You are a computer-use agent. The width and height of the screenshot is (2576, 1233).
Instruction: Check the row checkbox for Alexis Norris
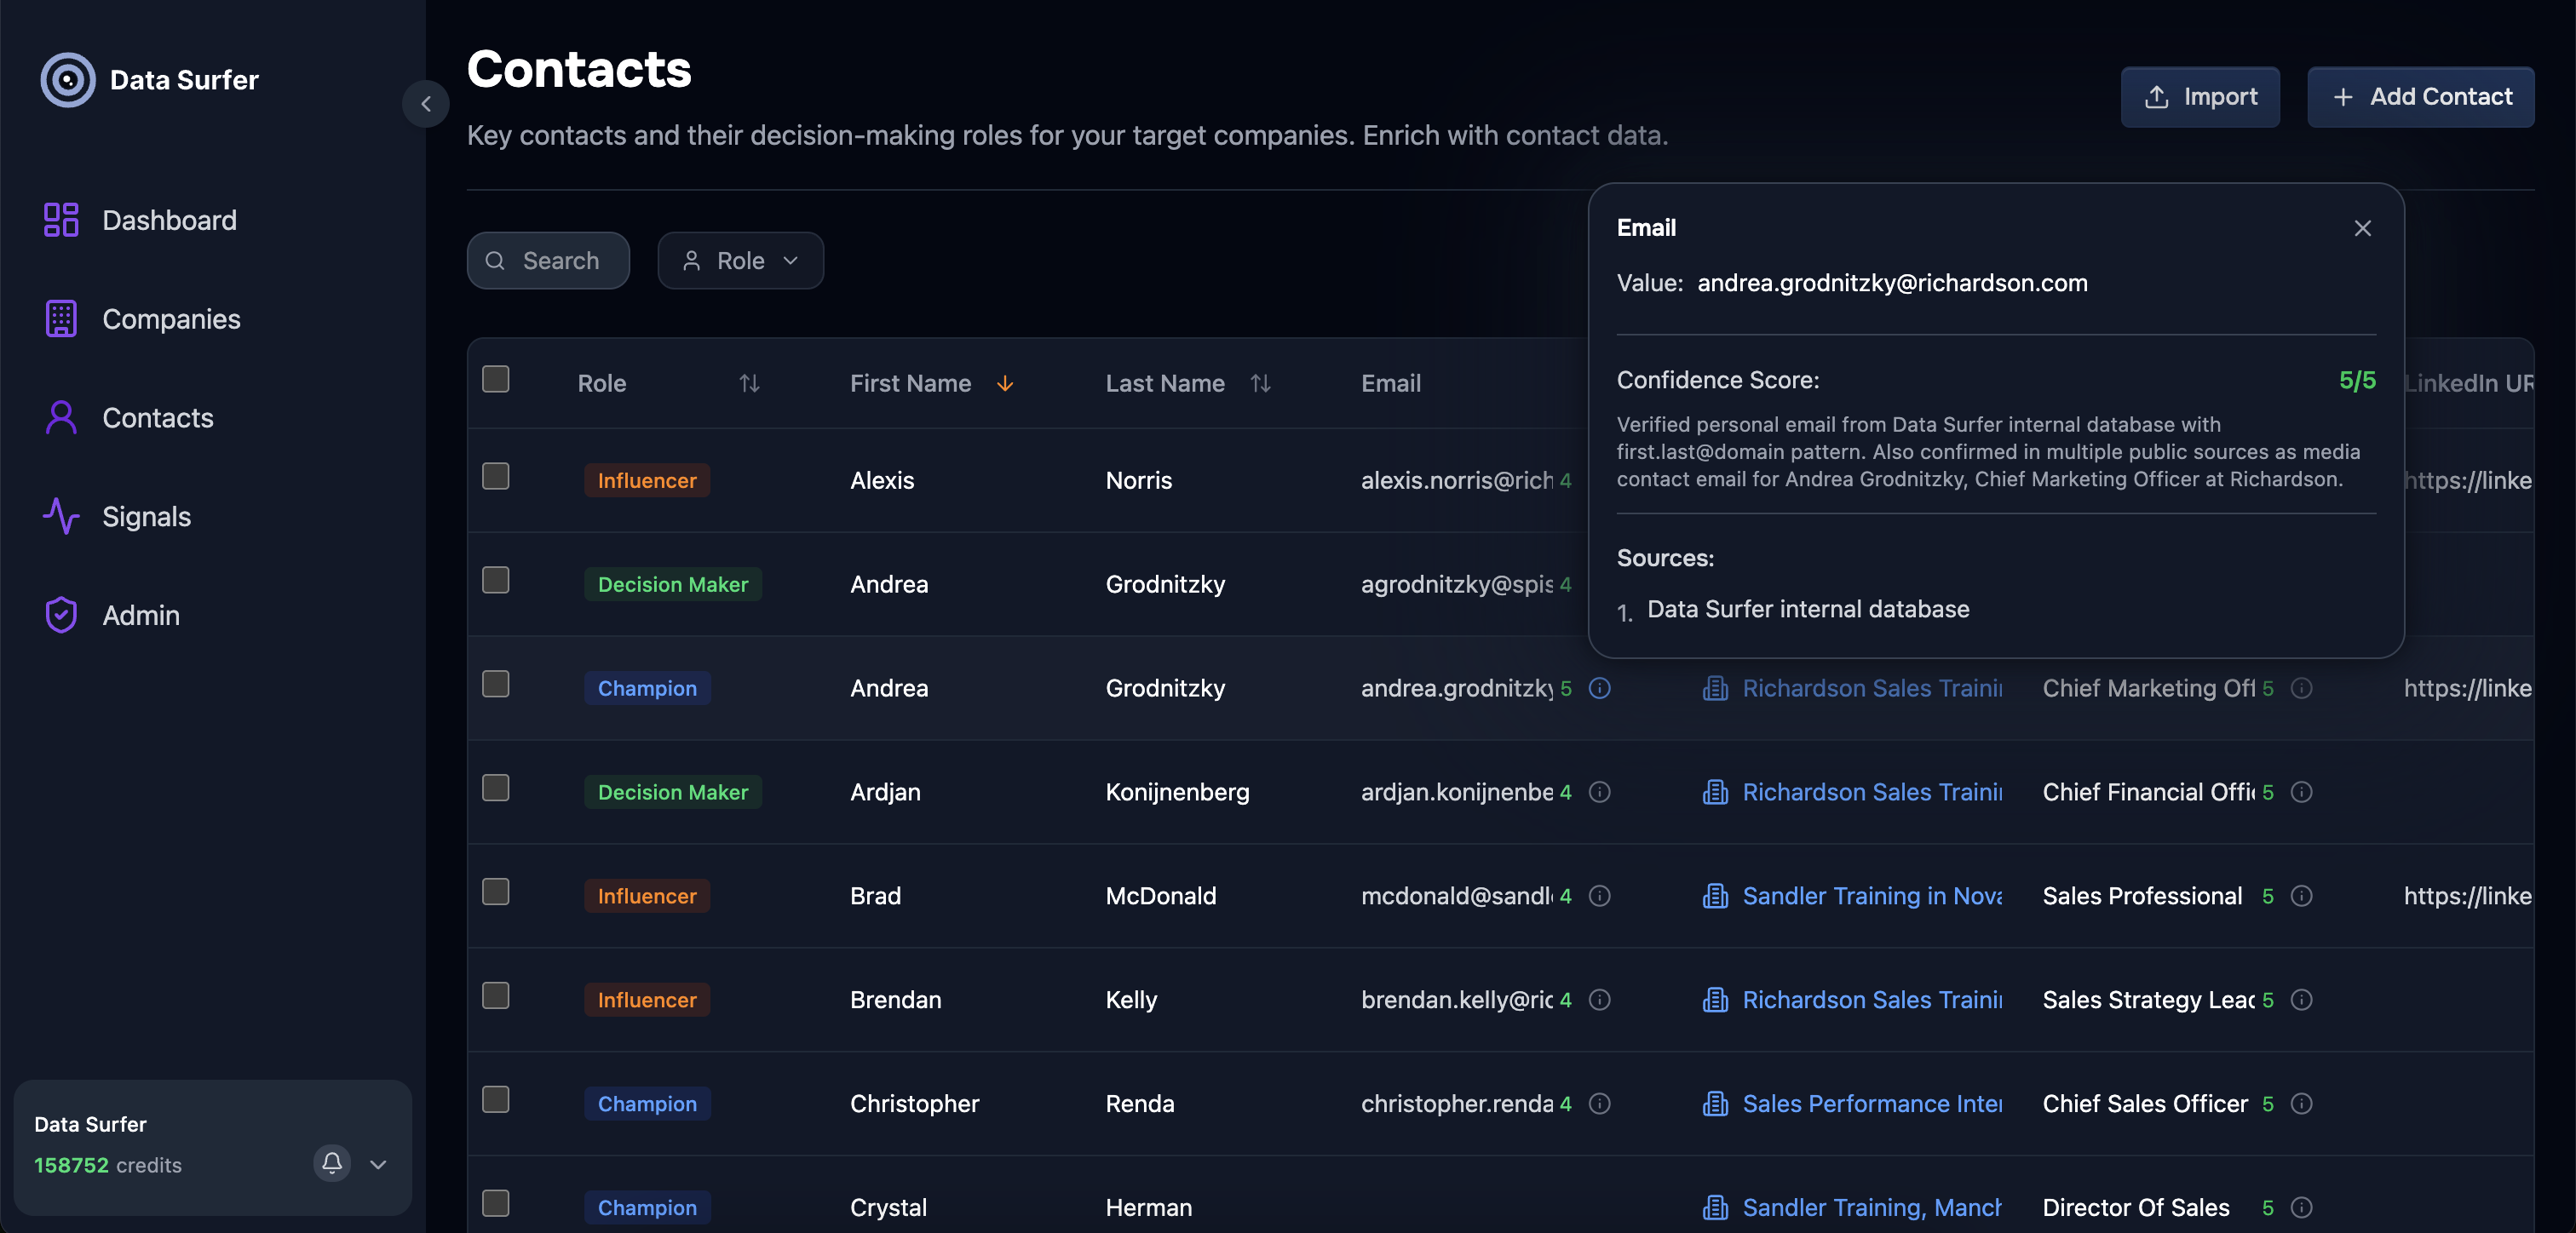[495, 476]
